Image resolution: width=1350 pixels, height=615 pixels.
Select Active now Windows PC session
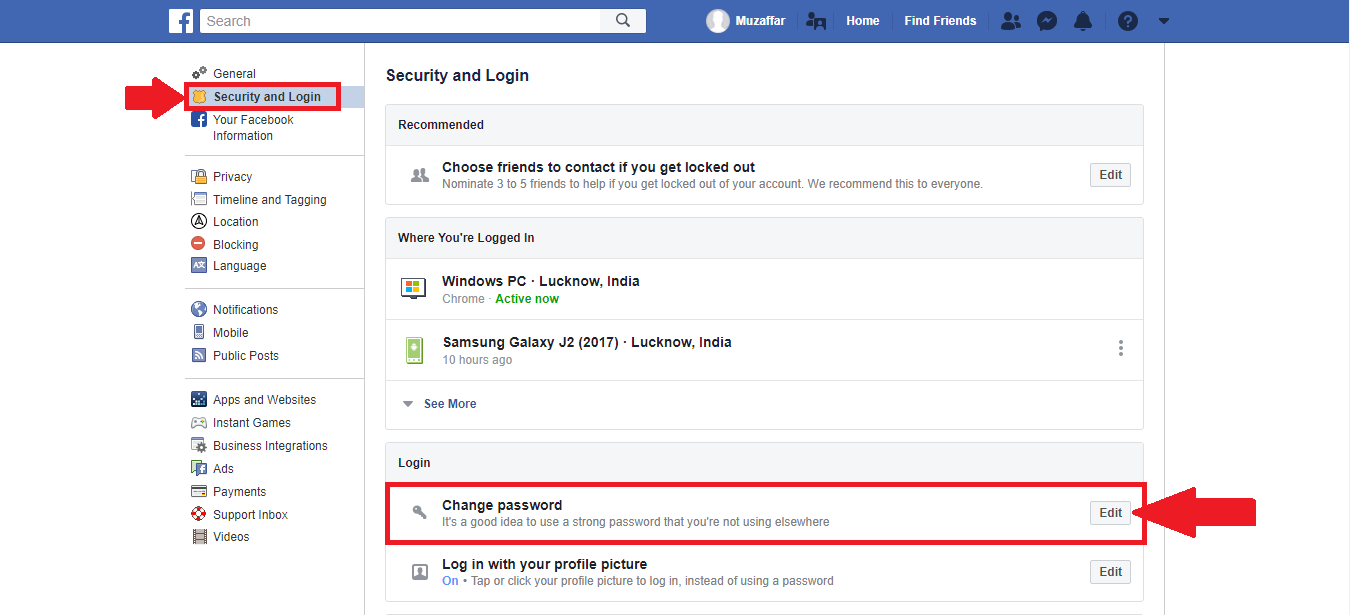click(x=526, y=298)
